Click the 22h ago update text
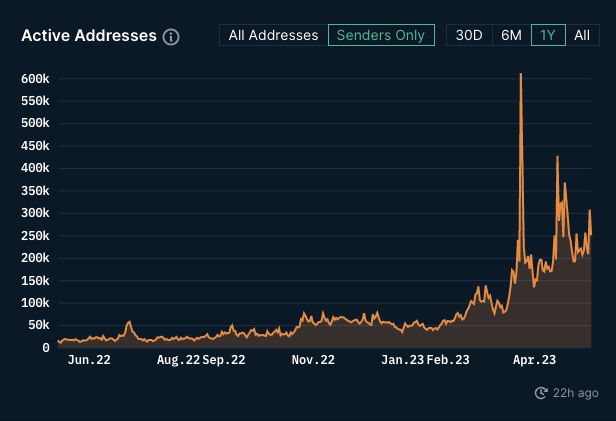This screenshot has width=616, height=421. click(576, 393)
